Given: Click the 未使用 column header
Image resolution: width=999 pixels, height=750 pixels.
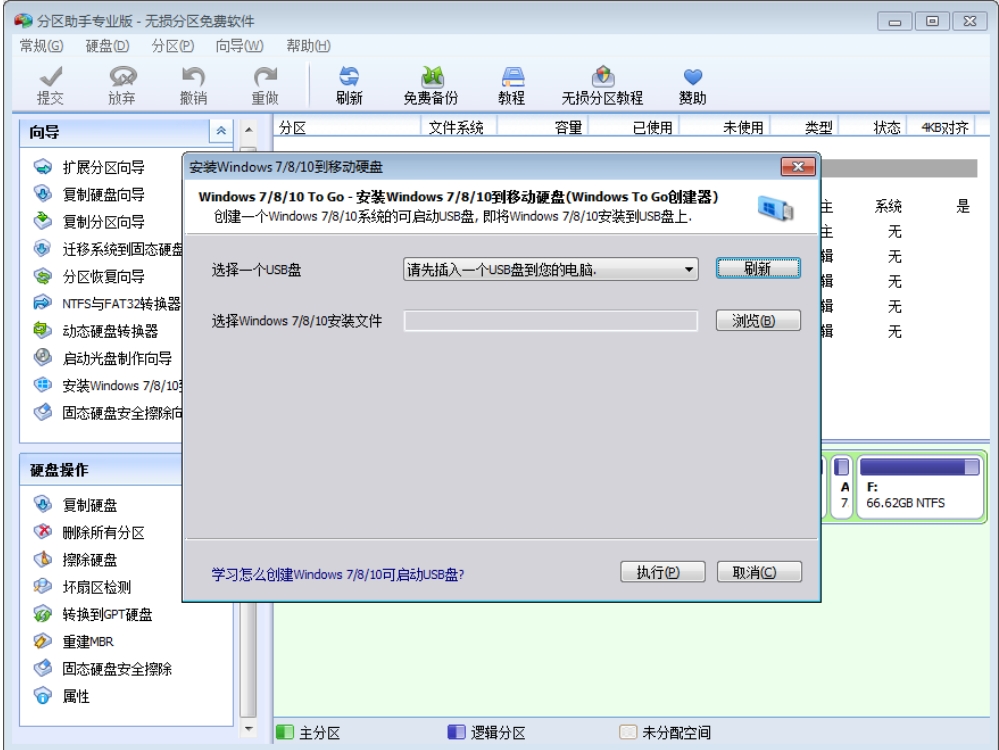Looking at the screenshot, I should [726, 127].
